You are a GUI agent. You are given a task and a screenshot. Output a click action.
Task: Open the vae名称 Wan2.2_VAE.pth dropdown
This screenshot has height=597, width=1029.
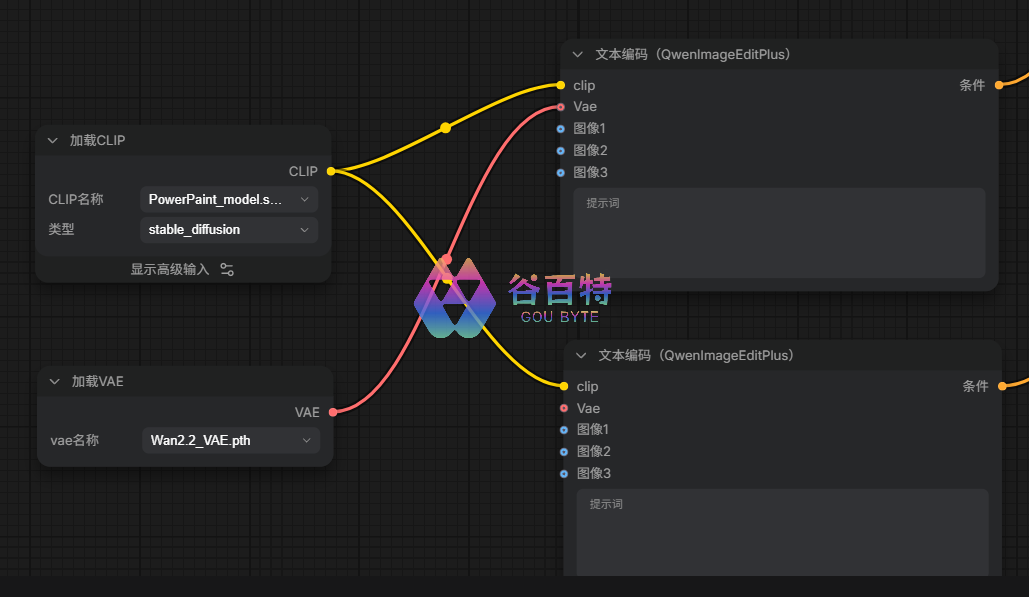pos(231,440)
